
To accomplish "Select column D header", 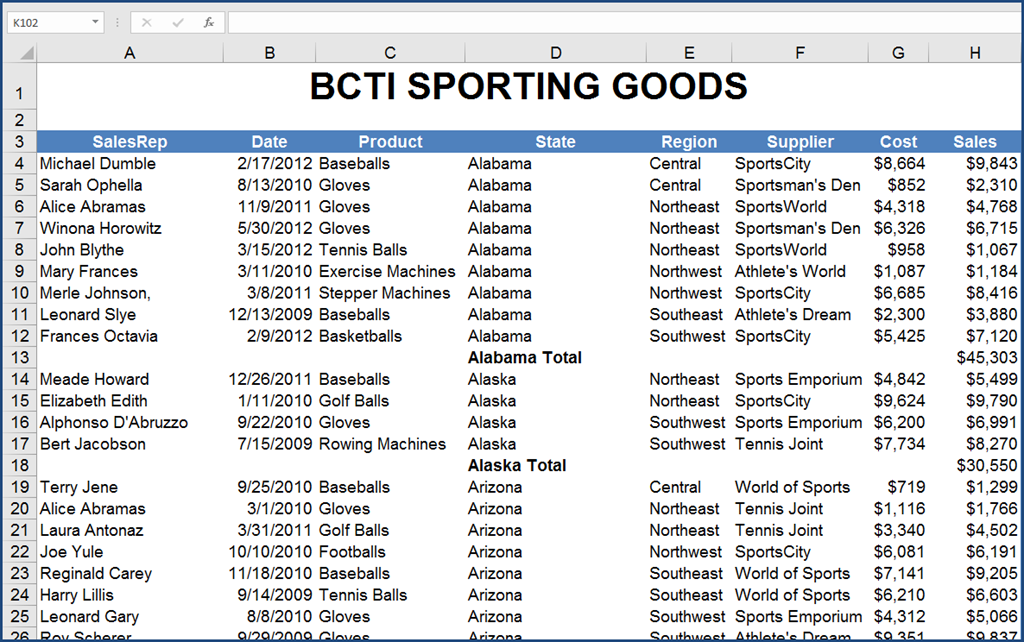I will tap(555, 54).
